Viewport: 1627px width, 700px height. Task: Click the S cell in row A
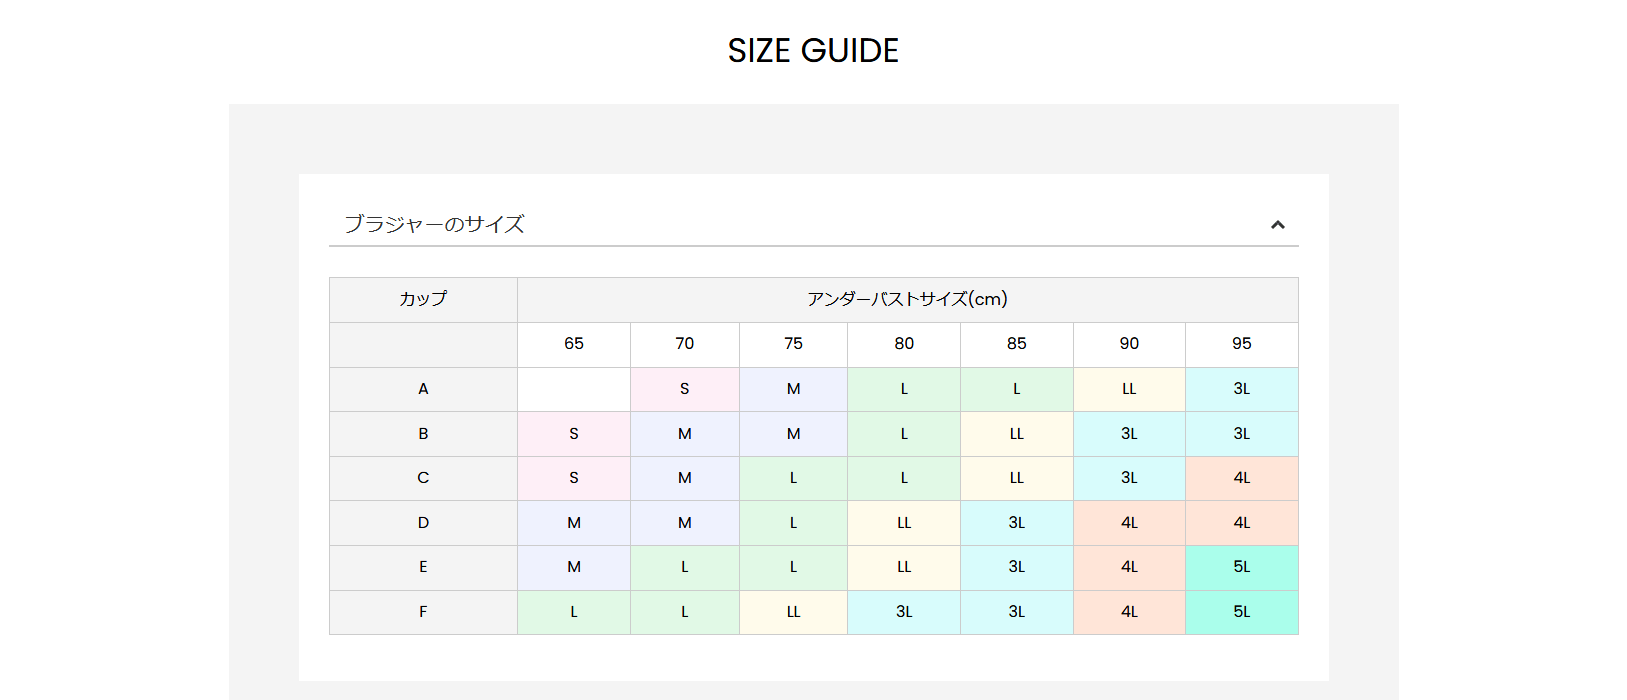[685, 389]
